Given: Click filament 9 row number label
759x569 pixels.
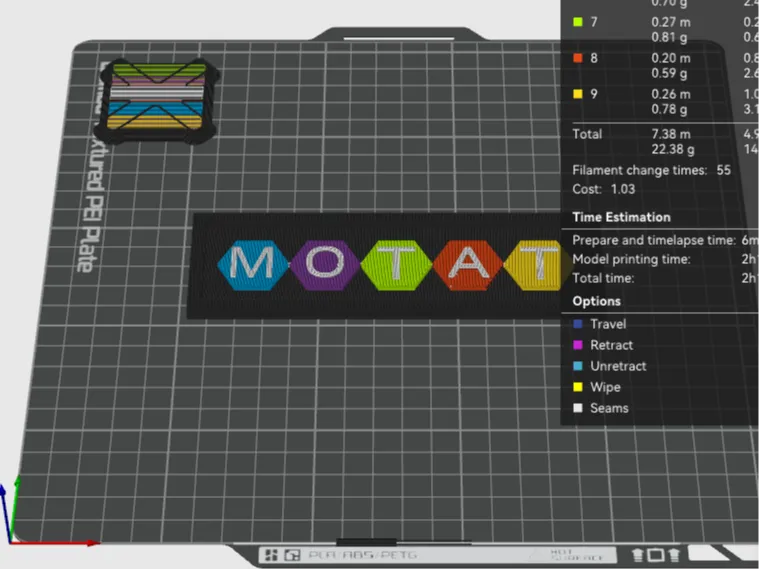Looking at the screenshot, I should (594, 94).
